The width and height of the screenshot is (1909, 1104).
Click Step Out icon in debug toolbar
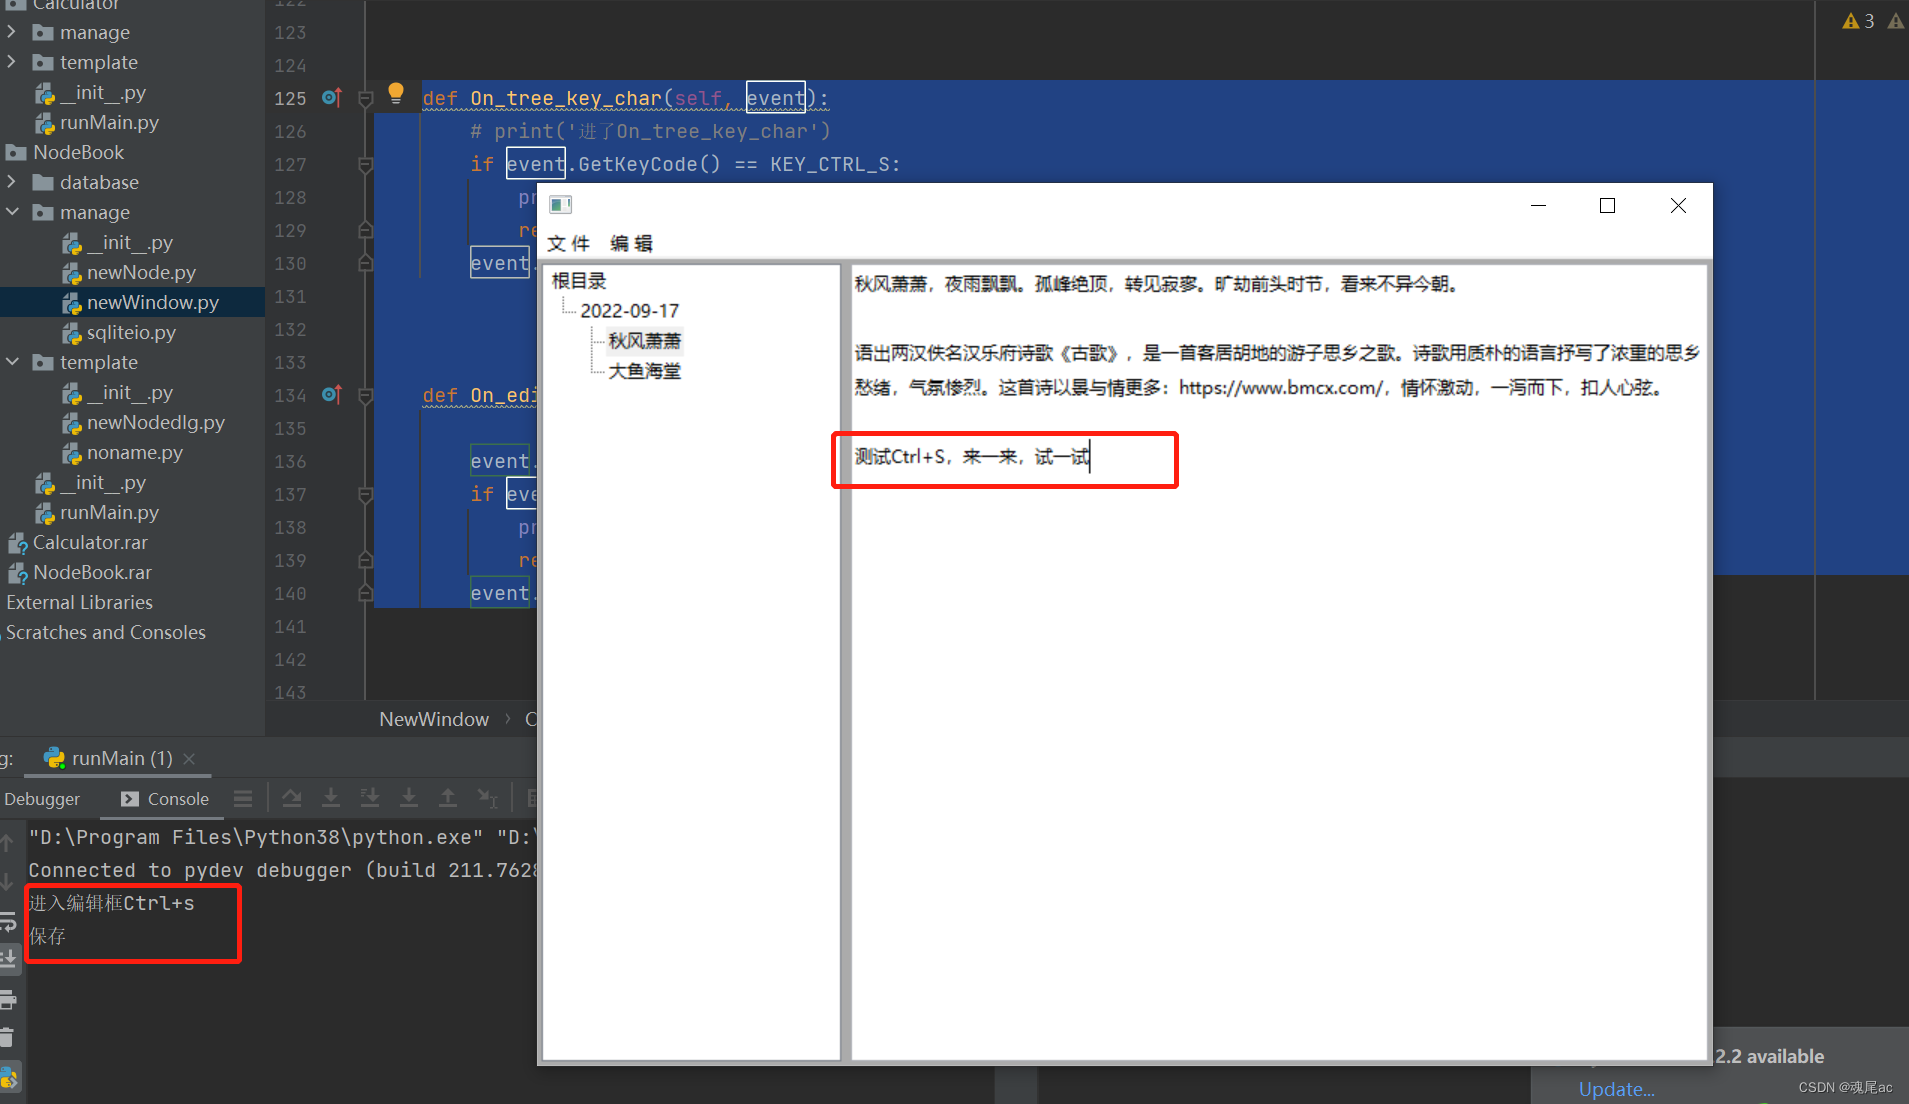click(448, 798)
